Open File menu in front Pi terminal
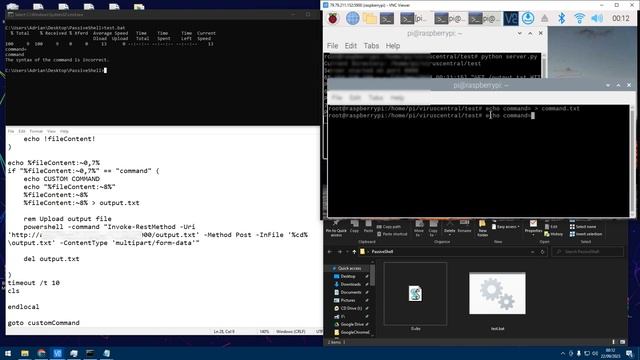 click(337, 98)
